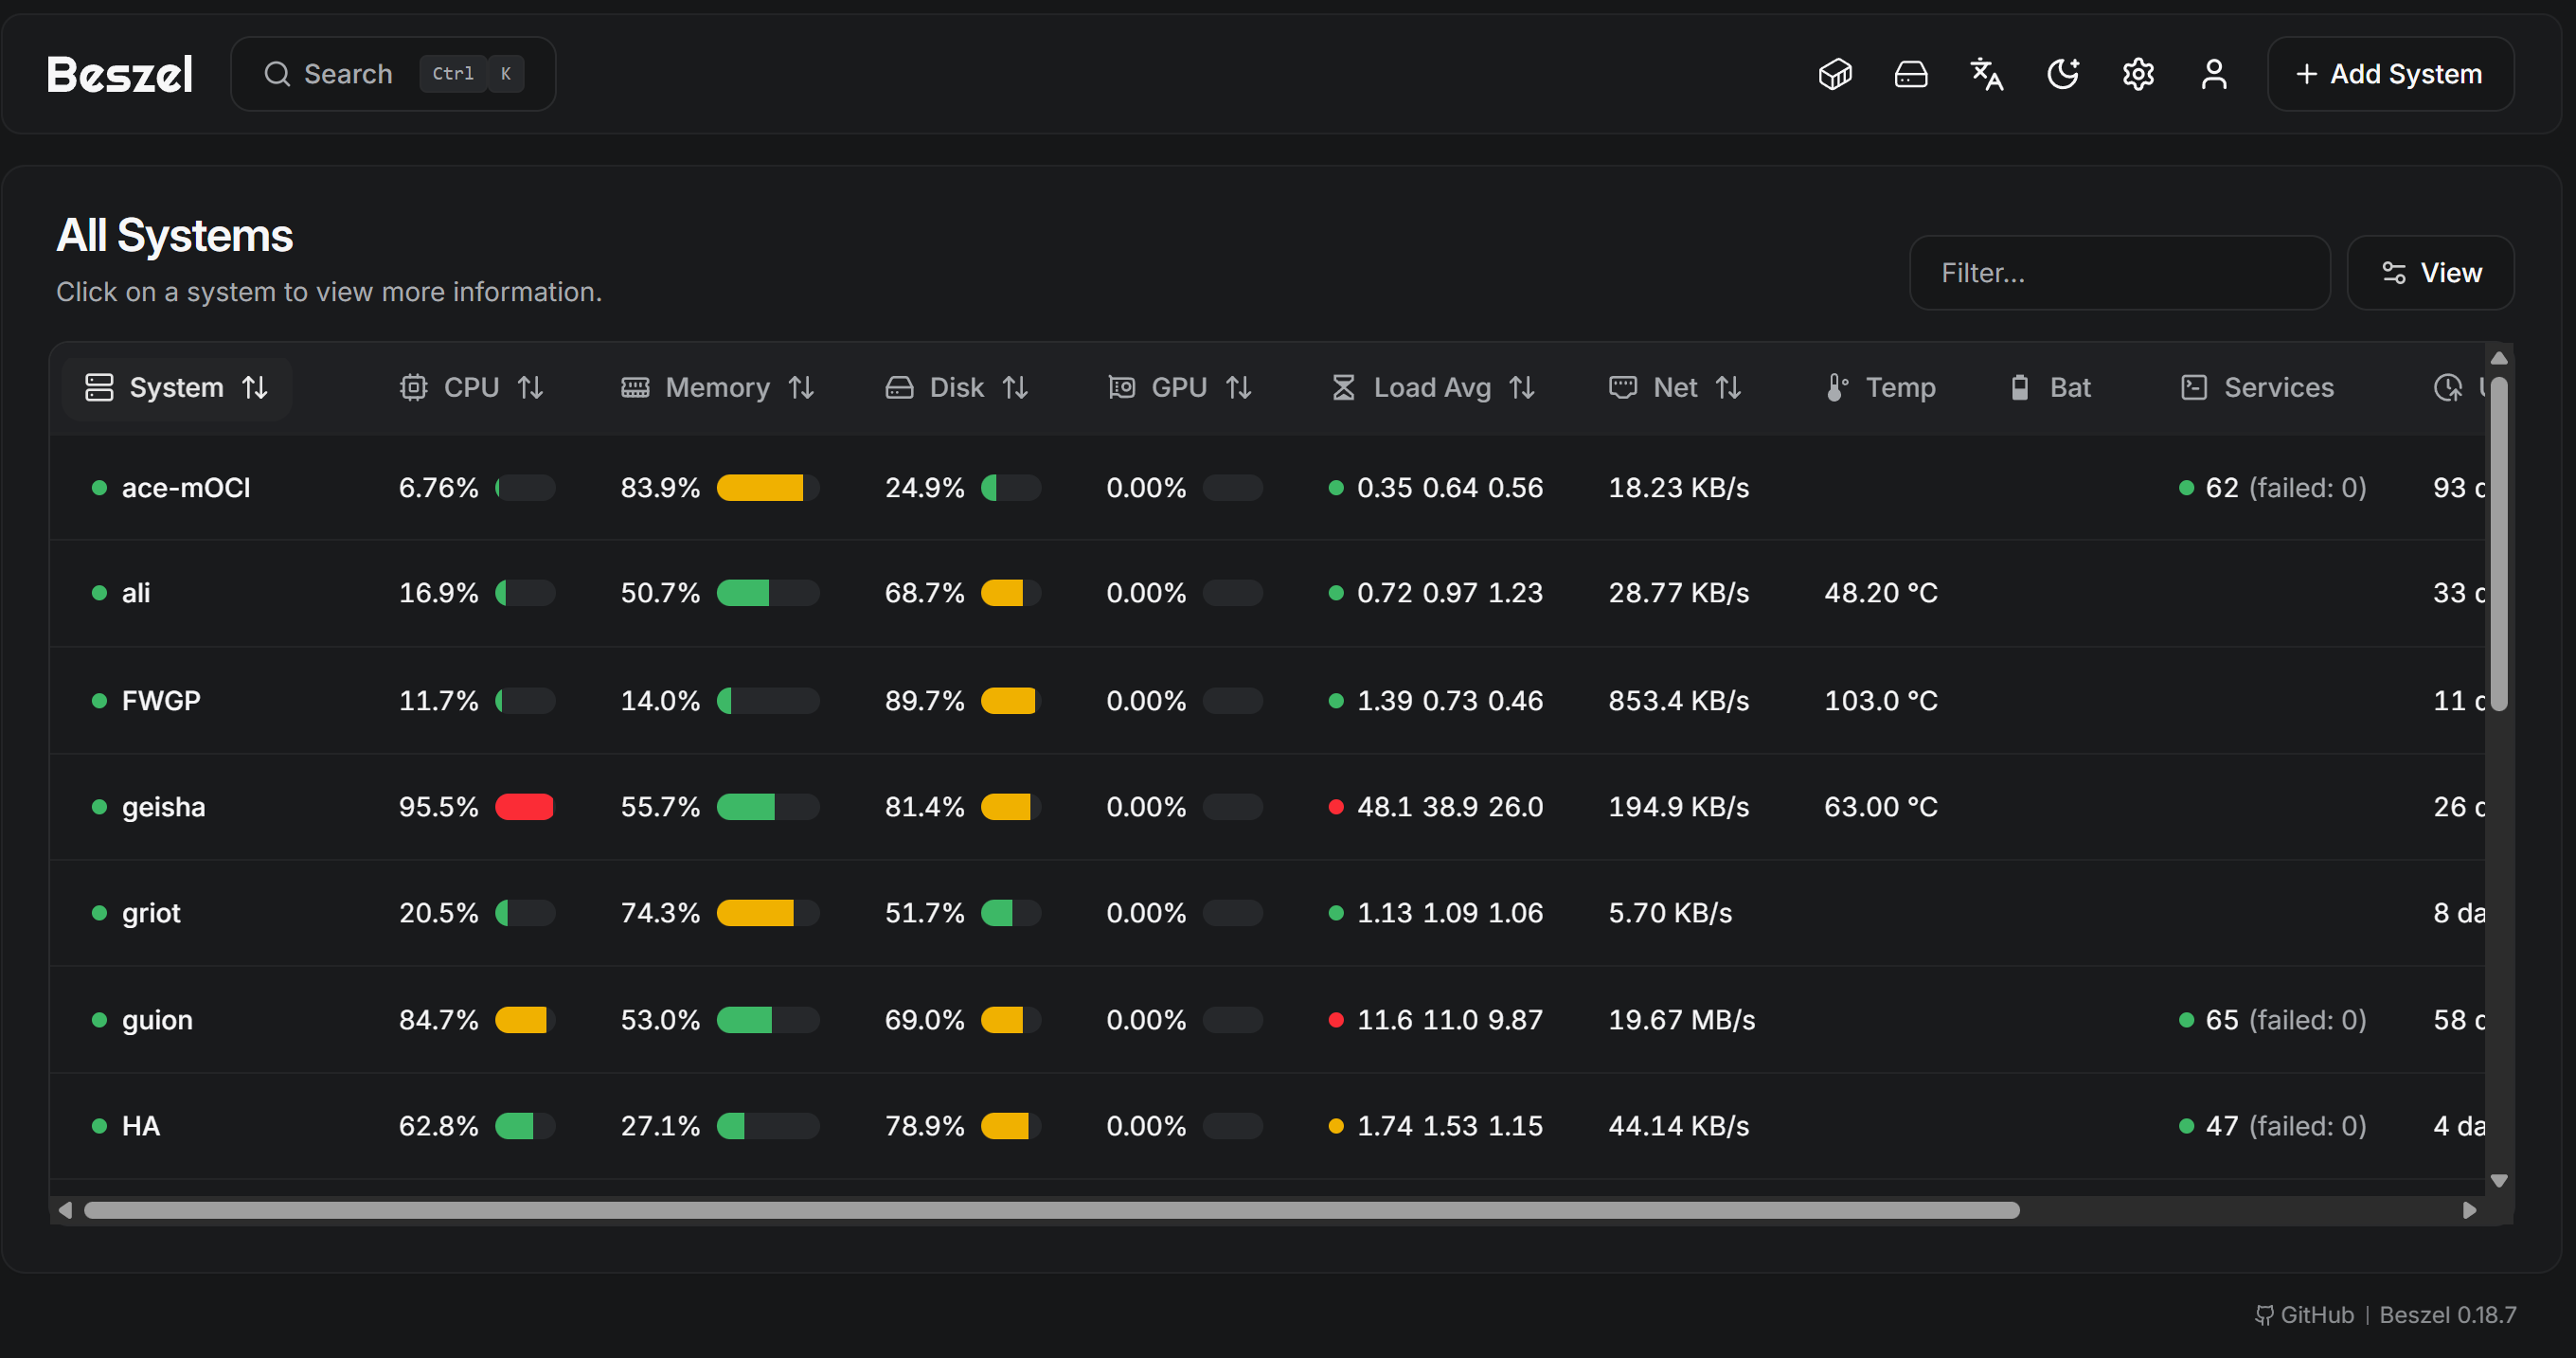Open the containers cube icon in header
2576x1358 pixels.
click(1835, 74)
